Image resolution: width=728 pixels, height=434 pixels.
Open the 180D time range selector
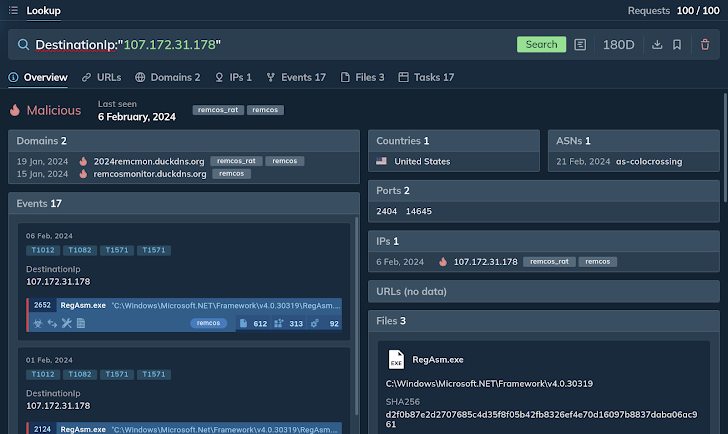618,45
